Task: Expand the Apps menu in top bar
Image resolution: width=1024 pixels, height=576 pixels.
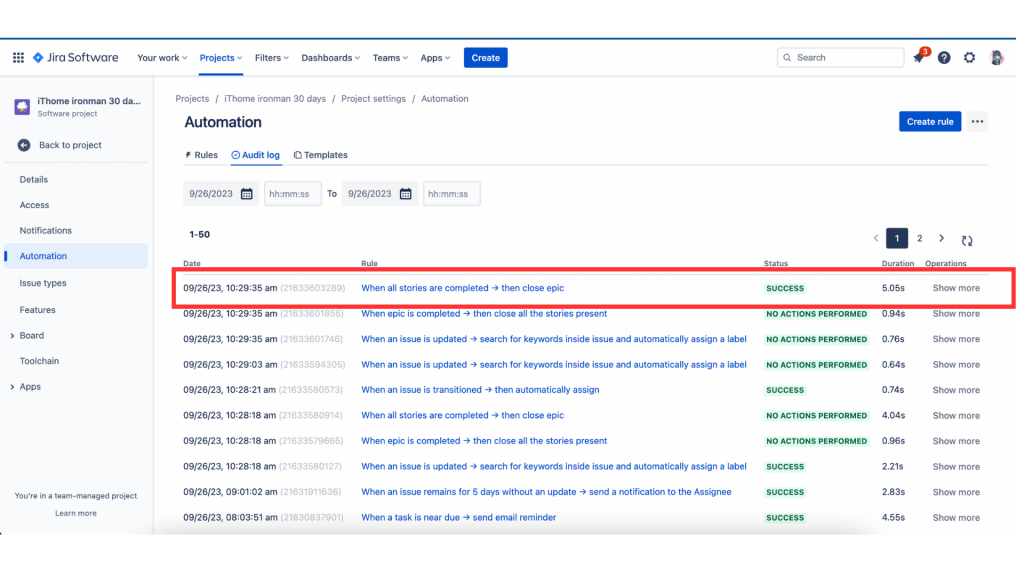Action: 435,57
